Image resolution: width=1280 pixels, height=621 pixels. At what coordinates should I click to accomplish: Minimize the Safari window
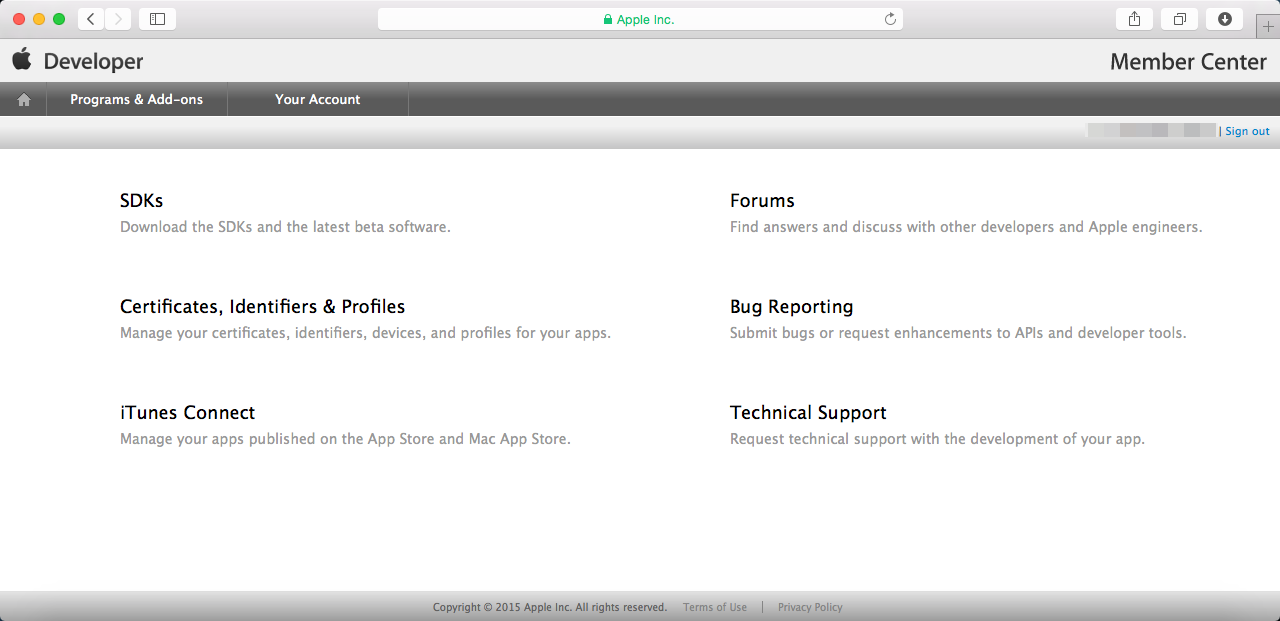39,19
